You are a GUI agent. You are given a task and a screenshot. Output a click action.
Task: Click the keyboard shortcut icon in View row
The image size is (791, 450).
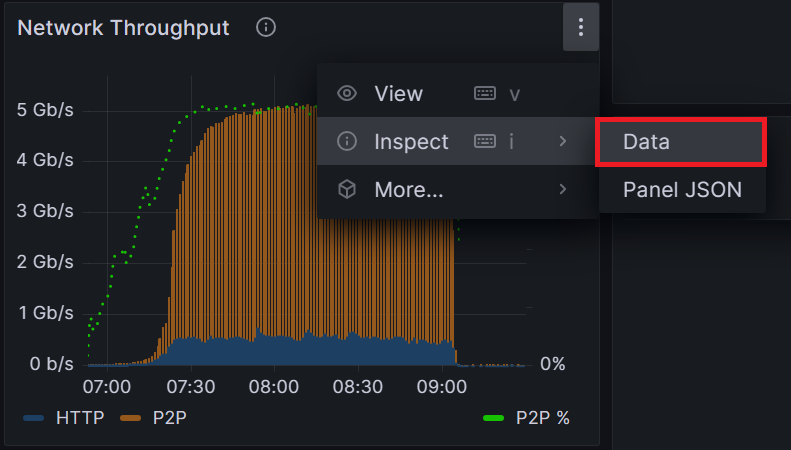pyautogui.click(x=485, y=94)
